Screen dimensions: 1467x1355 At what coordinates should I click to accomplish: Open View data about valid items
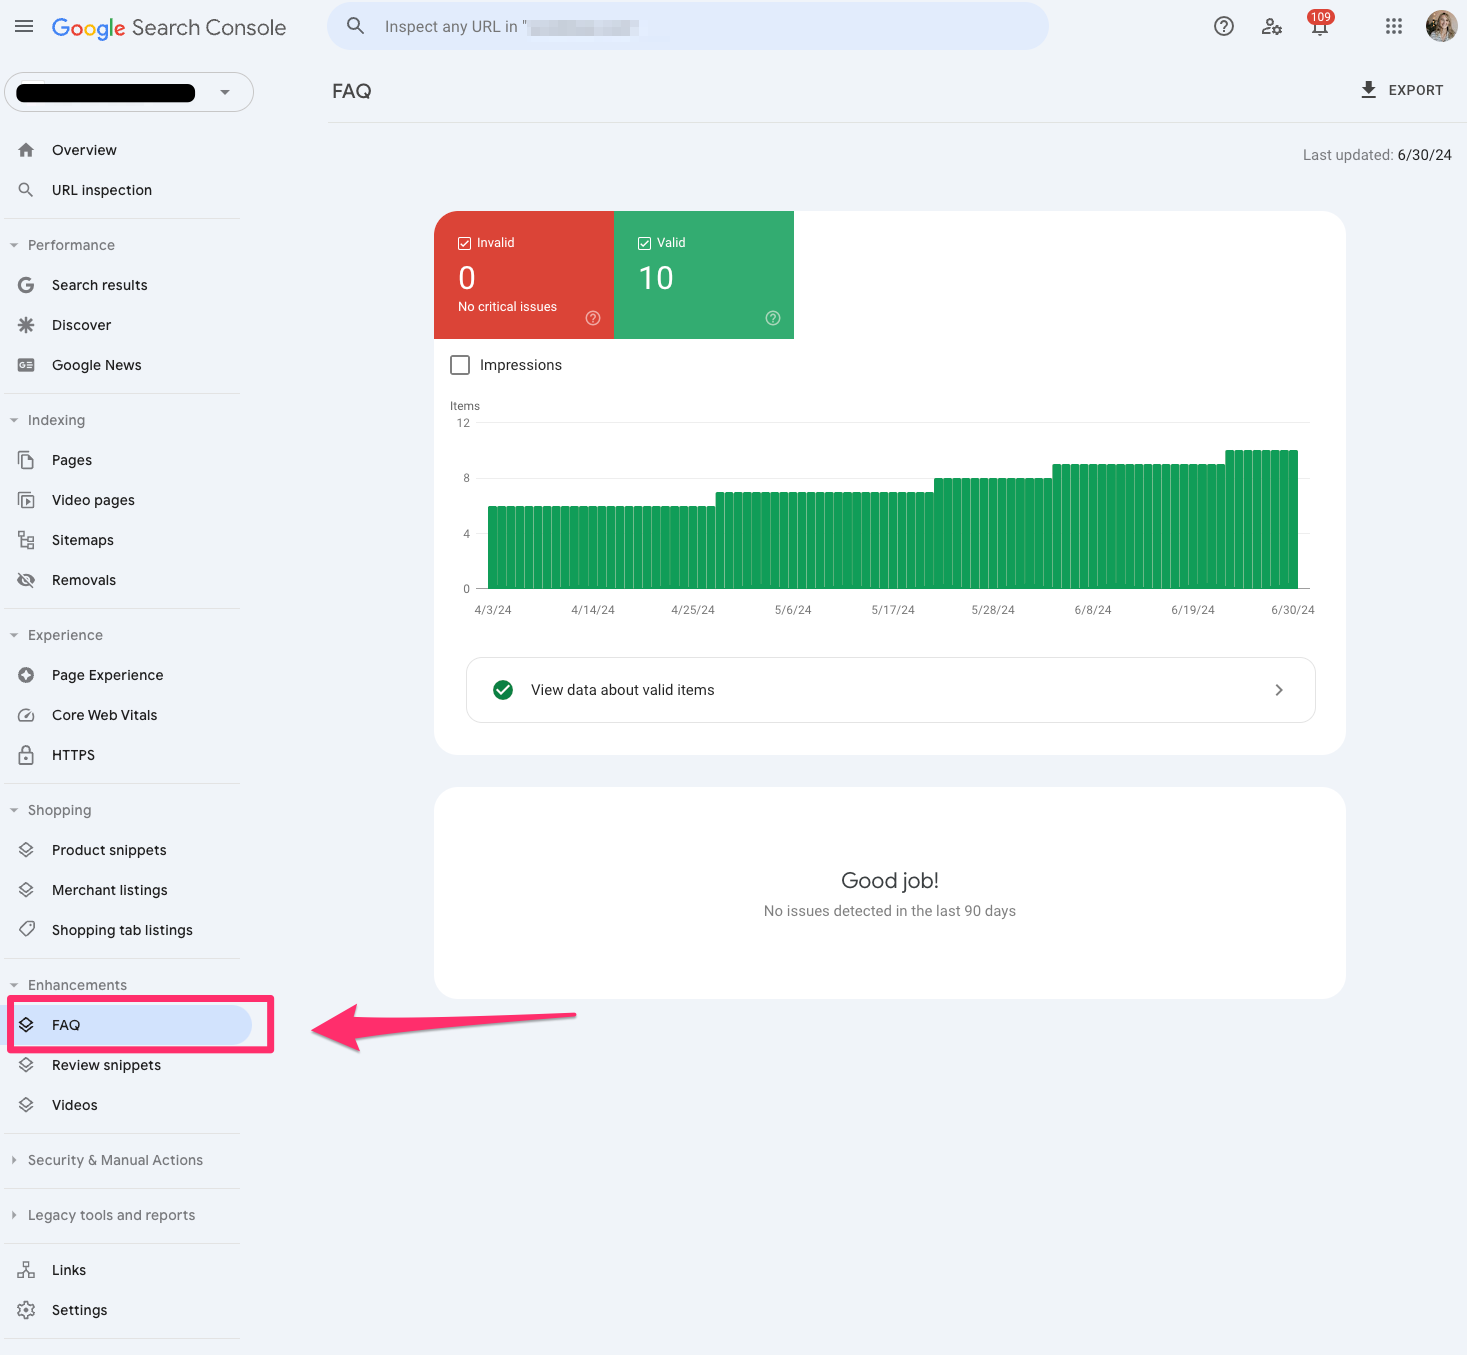(890, 690)
